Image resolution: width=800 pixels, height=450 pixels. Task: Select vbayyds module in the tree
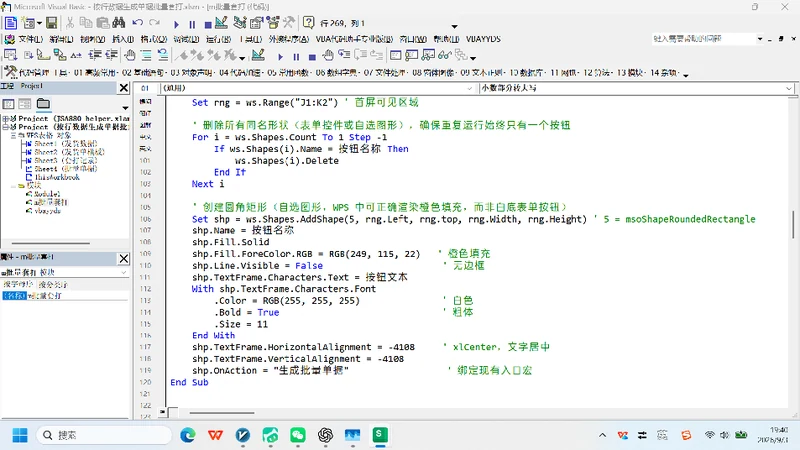[x=47, y=210]
